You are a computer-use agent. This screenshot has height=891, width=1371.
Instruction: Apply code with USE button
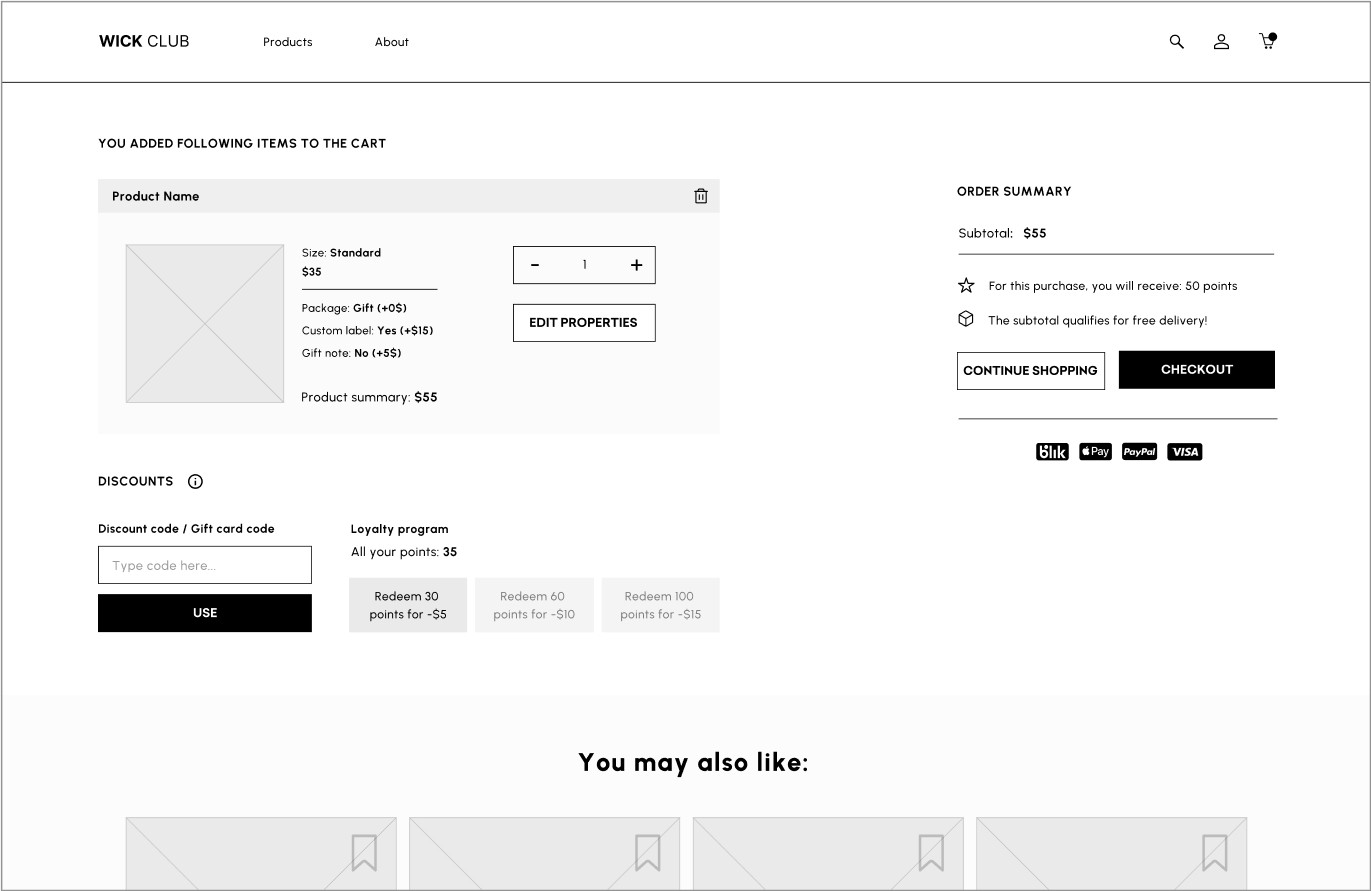click(205, 613)
